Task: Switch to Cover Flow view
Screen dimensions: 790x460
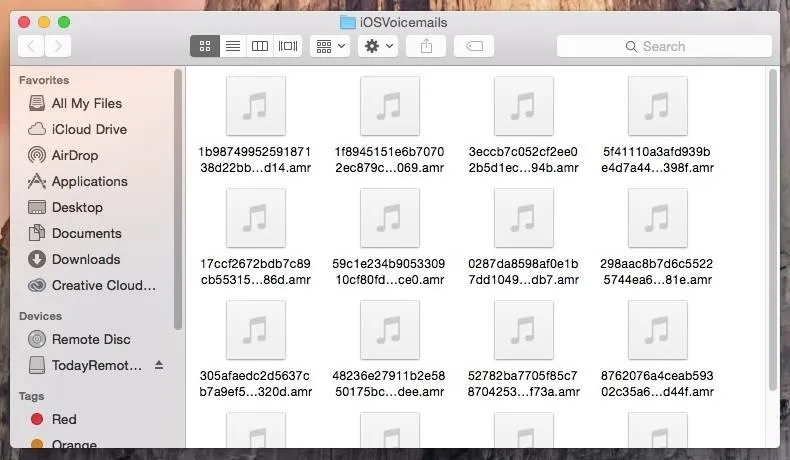Action: pos(288,46)
